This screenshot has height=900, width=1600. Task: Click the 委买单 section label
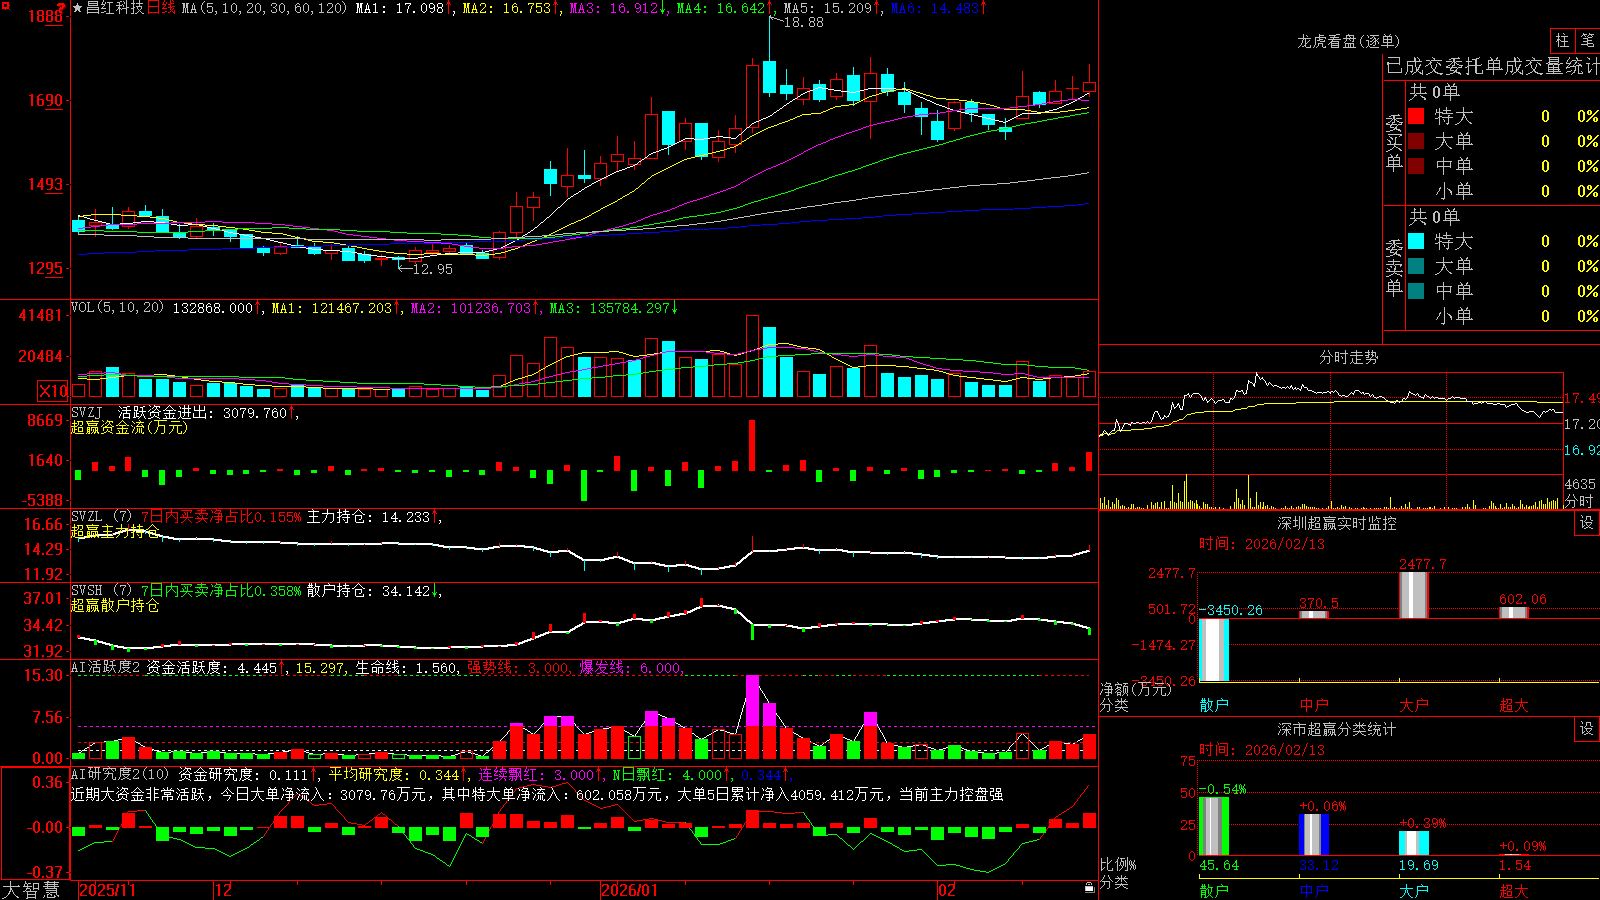tap(1394, 142)
